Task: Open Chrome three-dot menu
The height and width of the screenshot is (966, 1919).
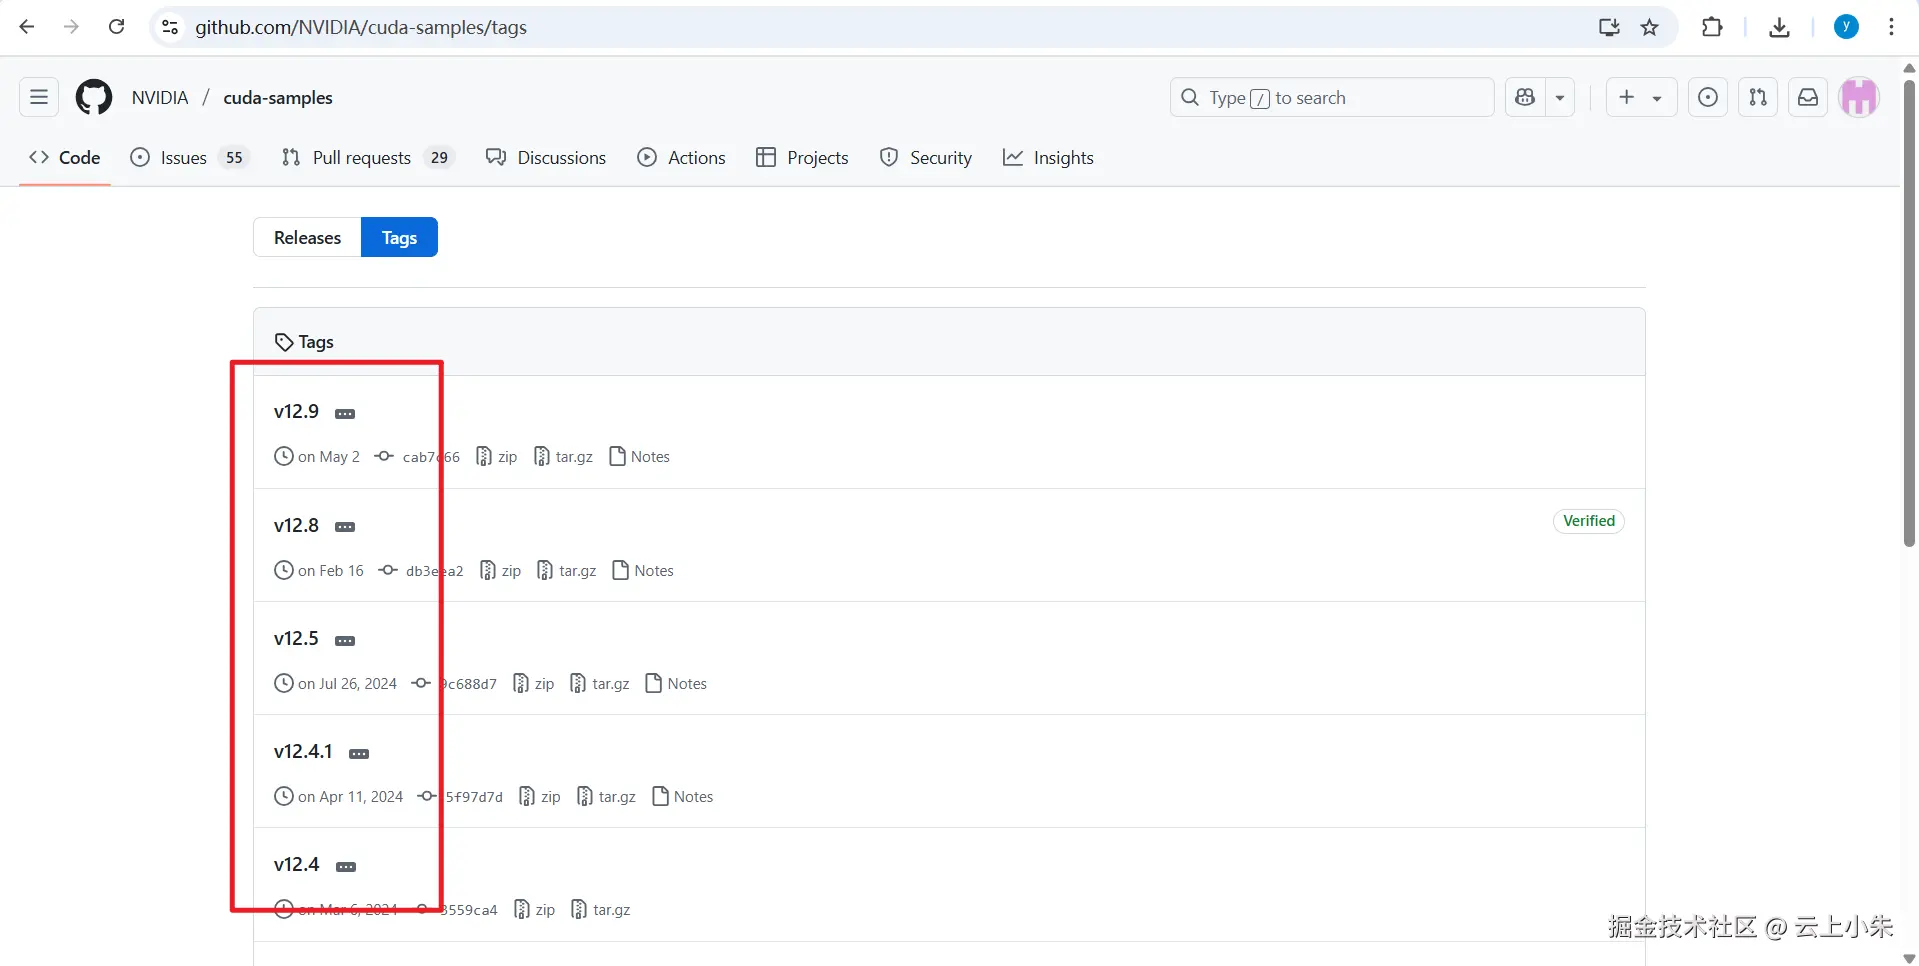Action: (x=1891, y=27)
